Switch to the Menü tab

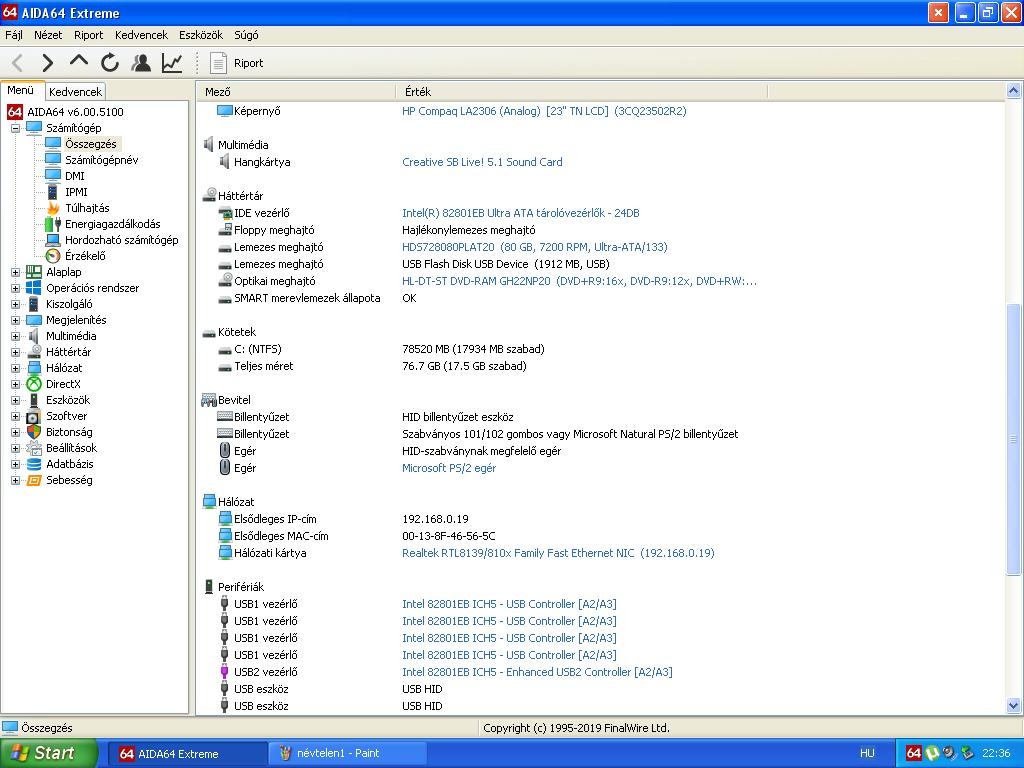[x=21, y=91]
